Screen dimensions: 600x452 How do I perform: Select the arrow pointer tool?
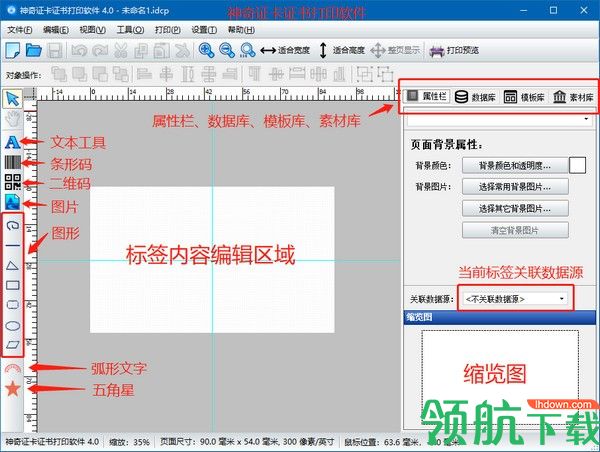13,99
